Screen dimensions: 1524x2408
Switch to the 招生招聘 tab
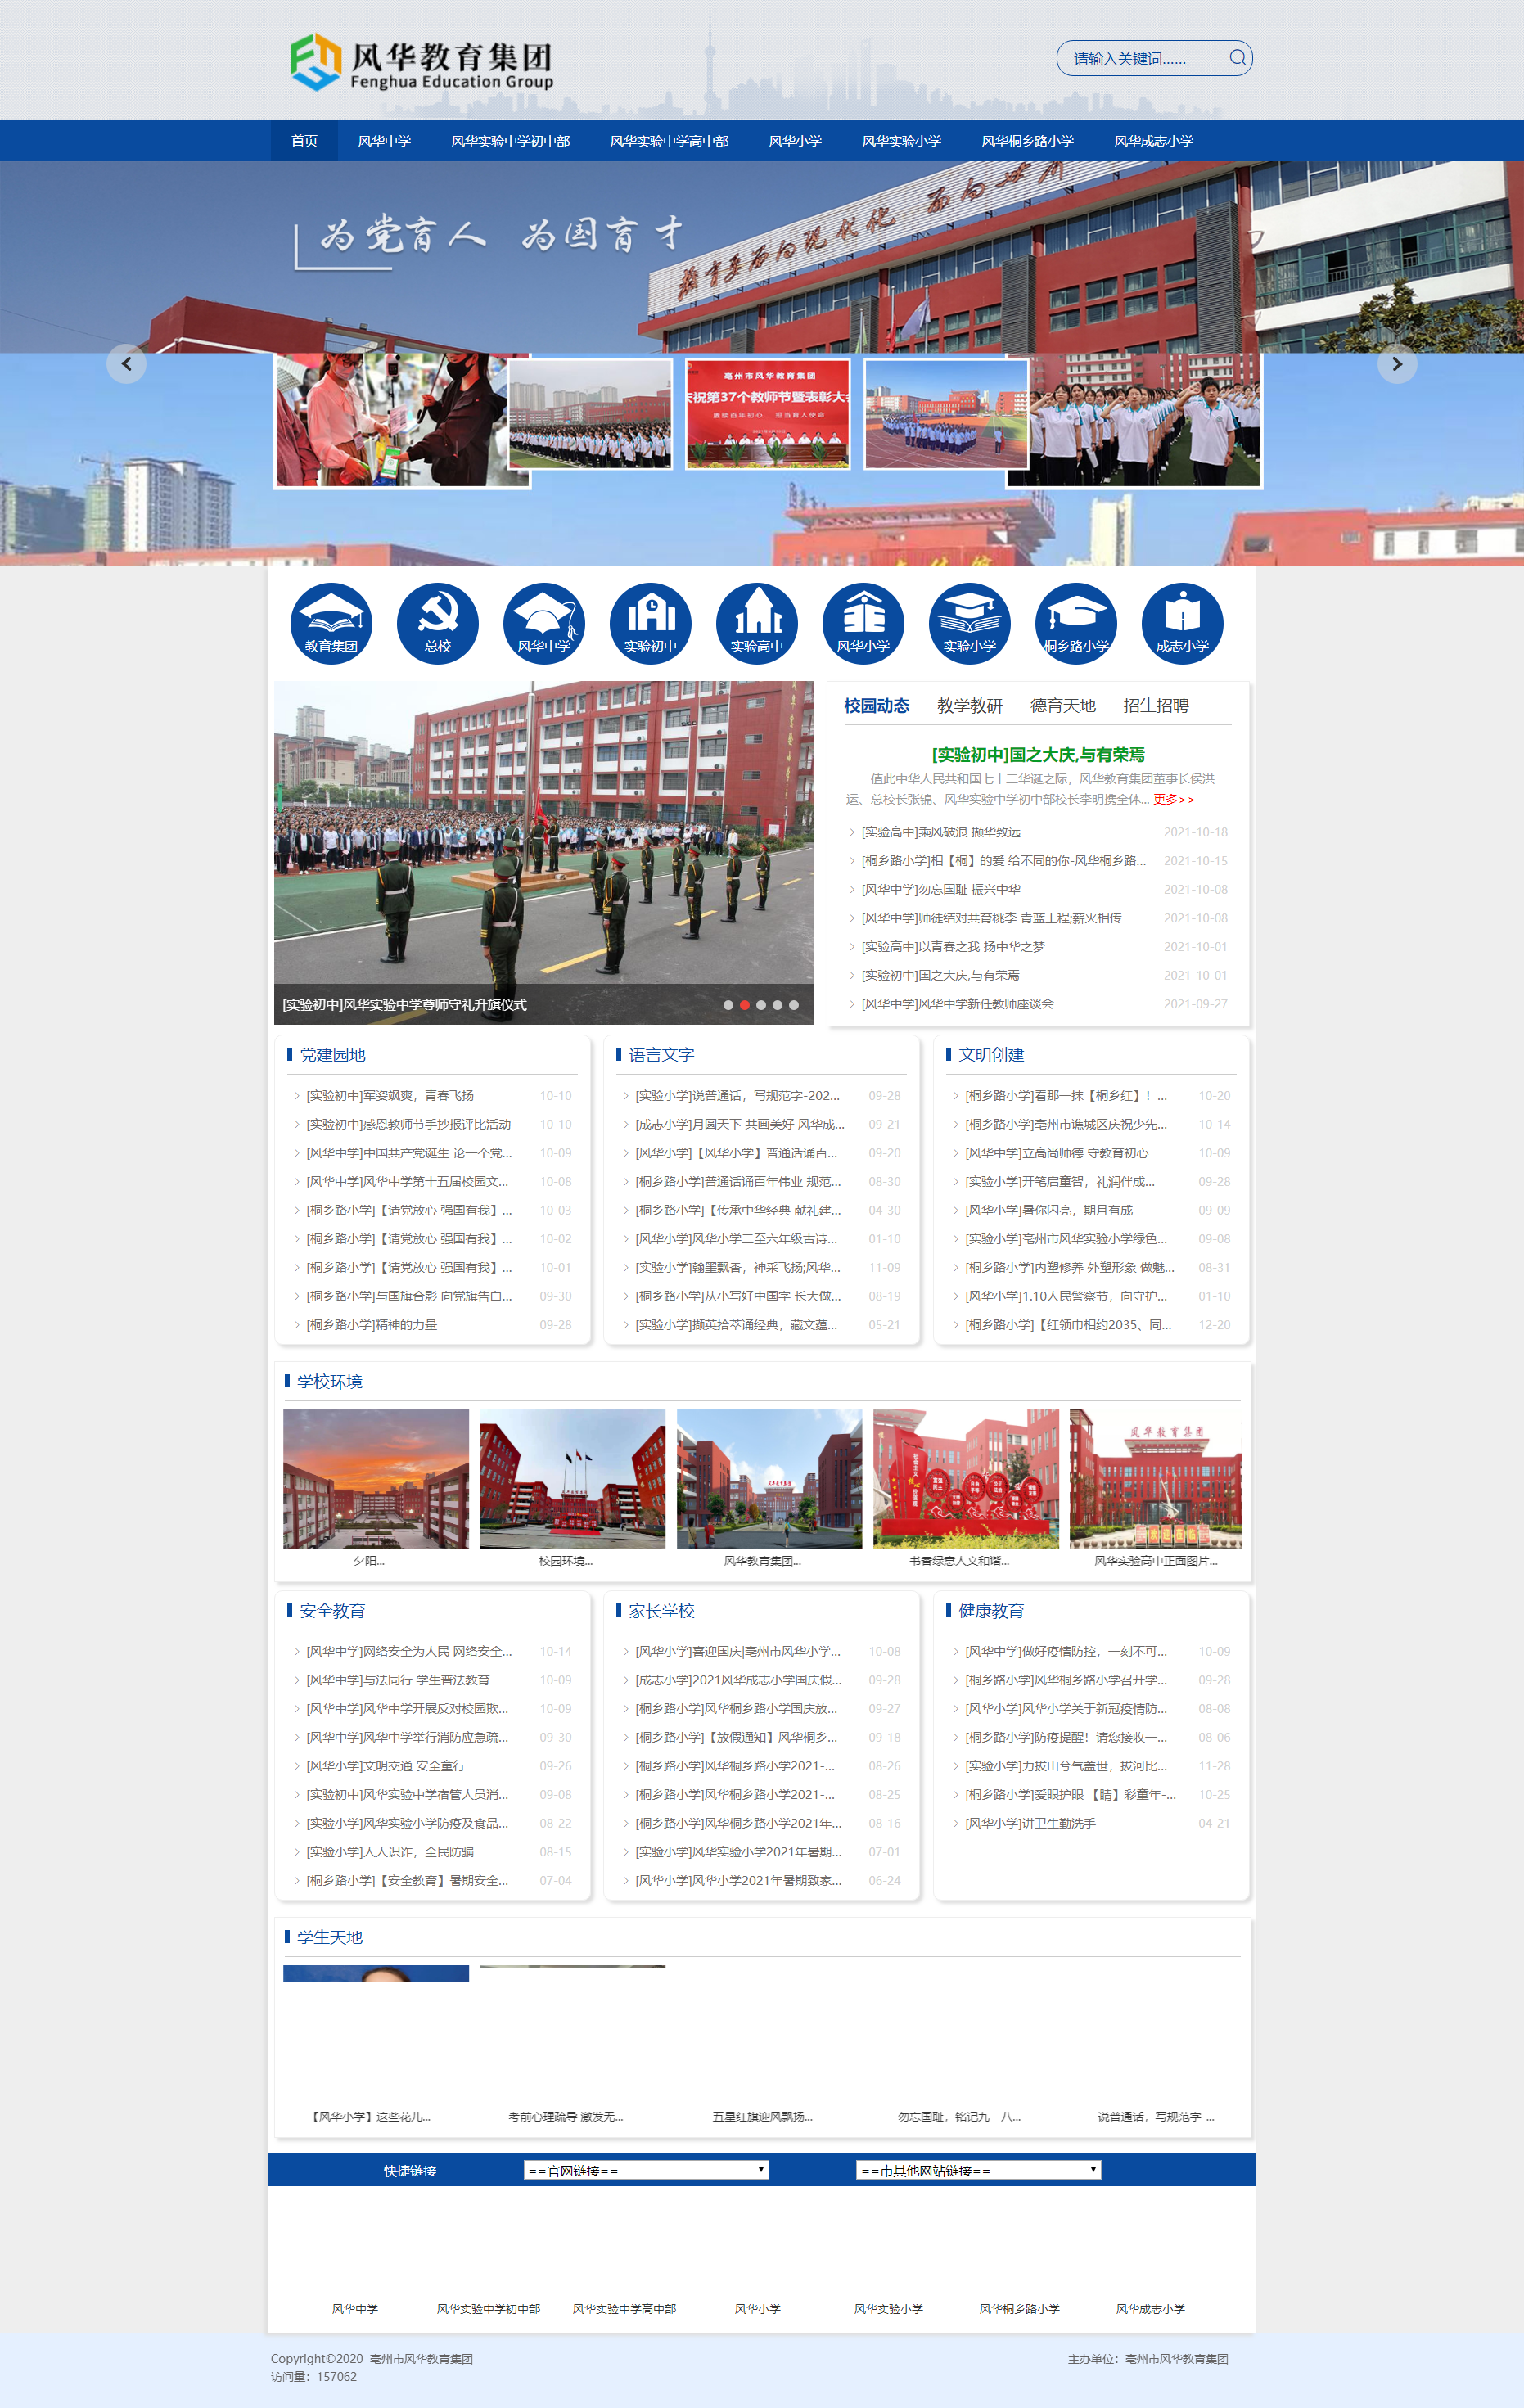coord(1155,706)
